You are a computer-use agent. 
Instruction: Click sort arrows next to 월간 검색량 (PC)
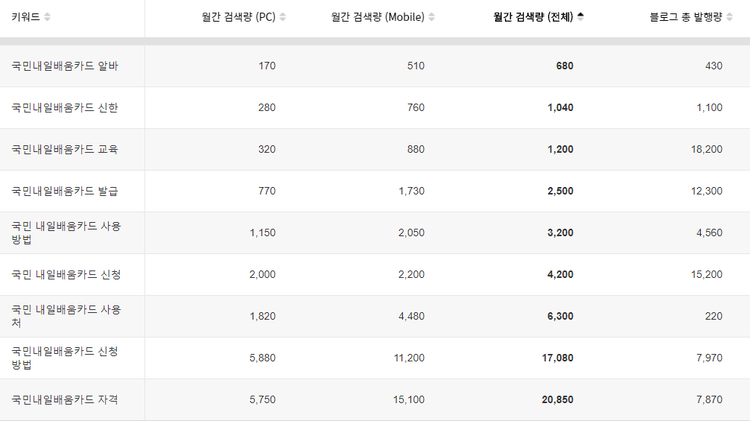pos(283,17)
